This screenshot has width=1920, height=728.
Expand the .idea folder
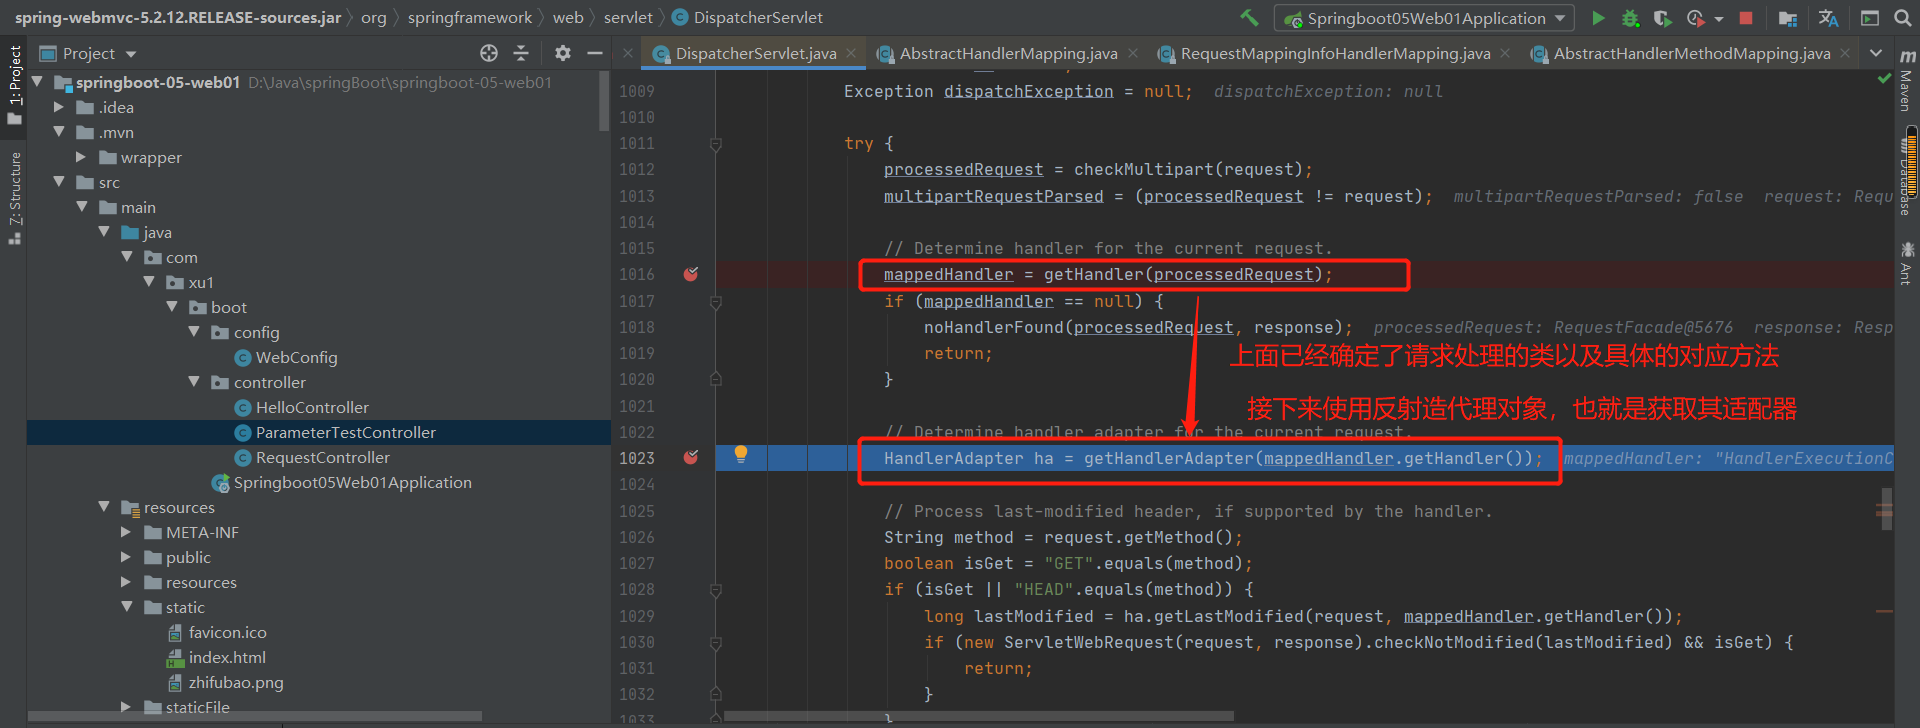(59, 107)
